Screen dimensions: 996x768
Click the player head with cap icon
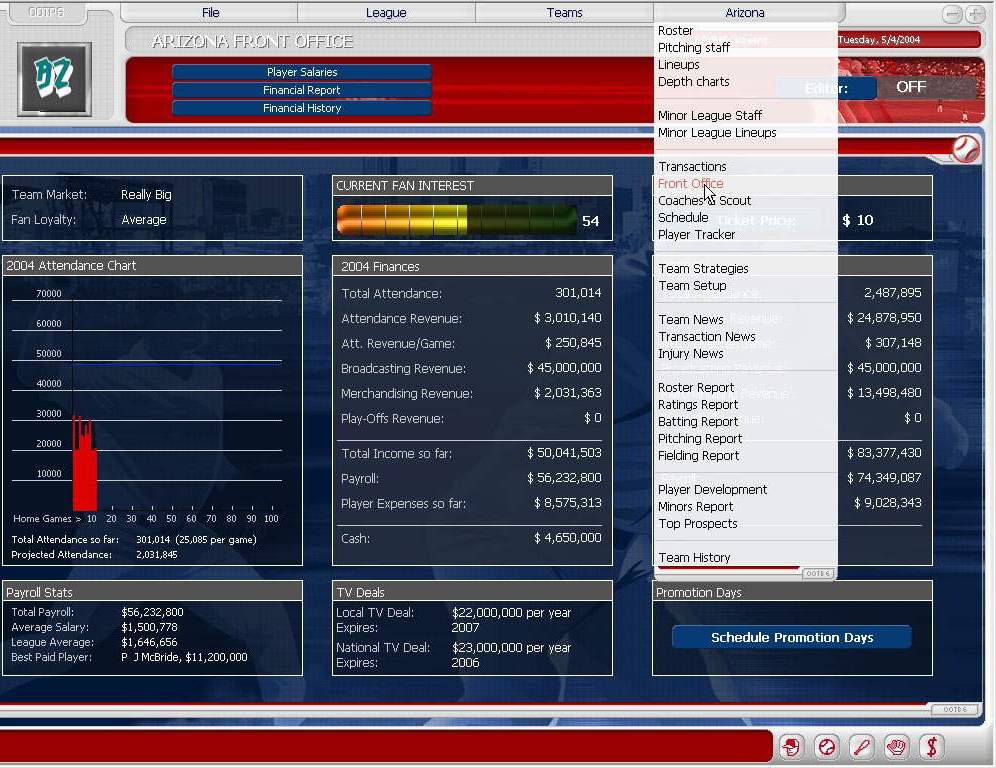click(791, 746)
